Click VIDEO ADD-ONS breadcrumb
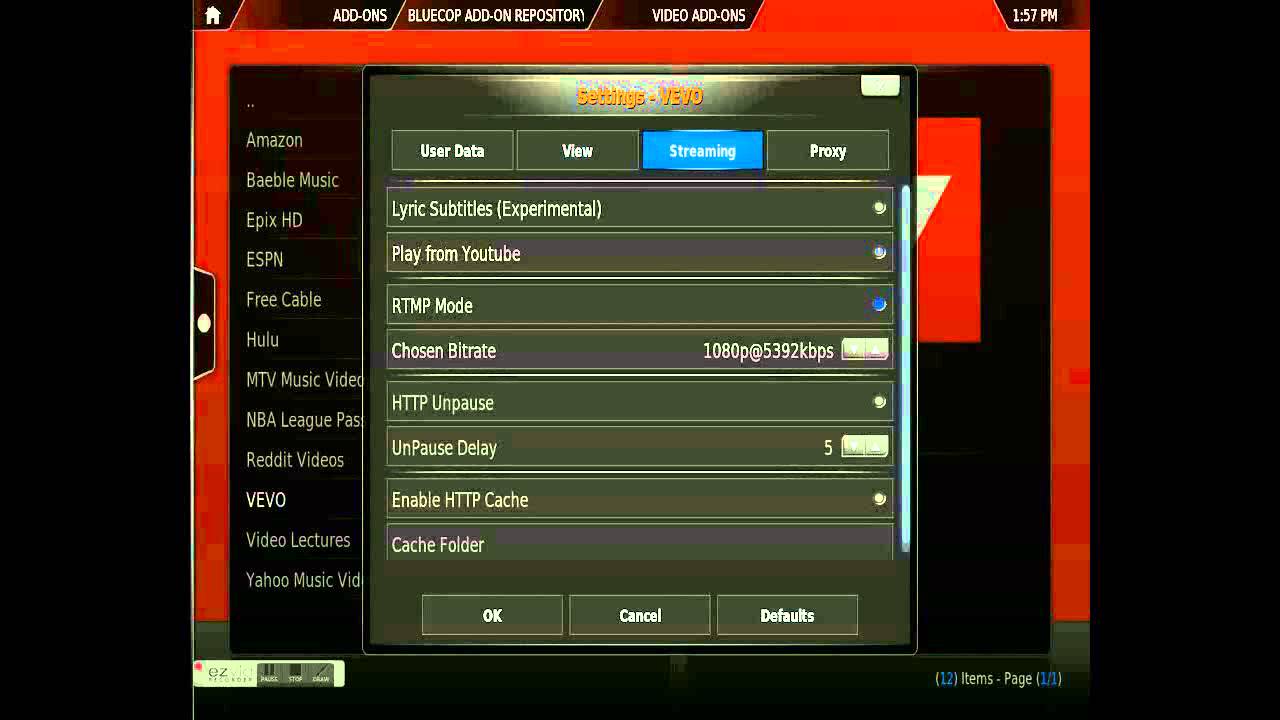The image size is (1280, 720). (699, 15)
